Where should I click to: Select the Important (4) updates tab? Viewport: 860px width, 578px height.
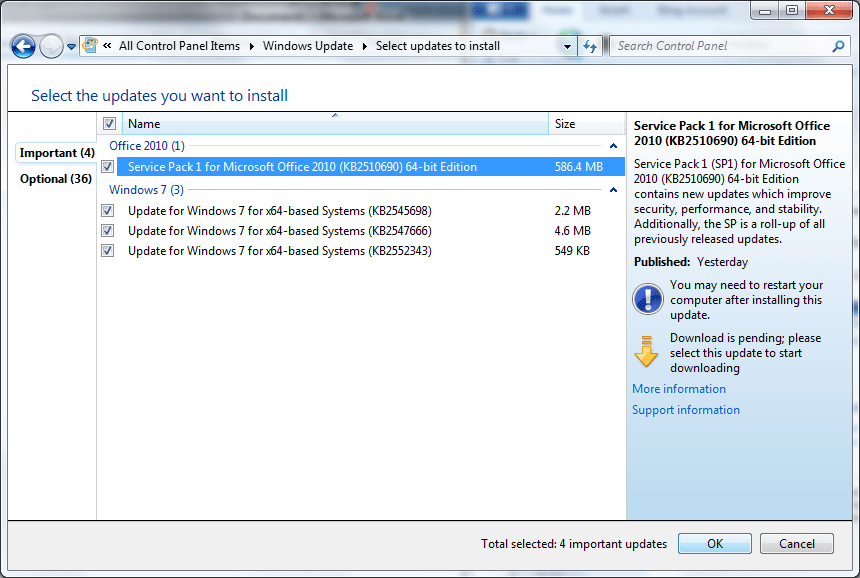coord(55,152)
